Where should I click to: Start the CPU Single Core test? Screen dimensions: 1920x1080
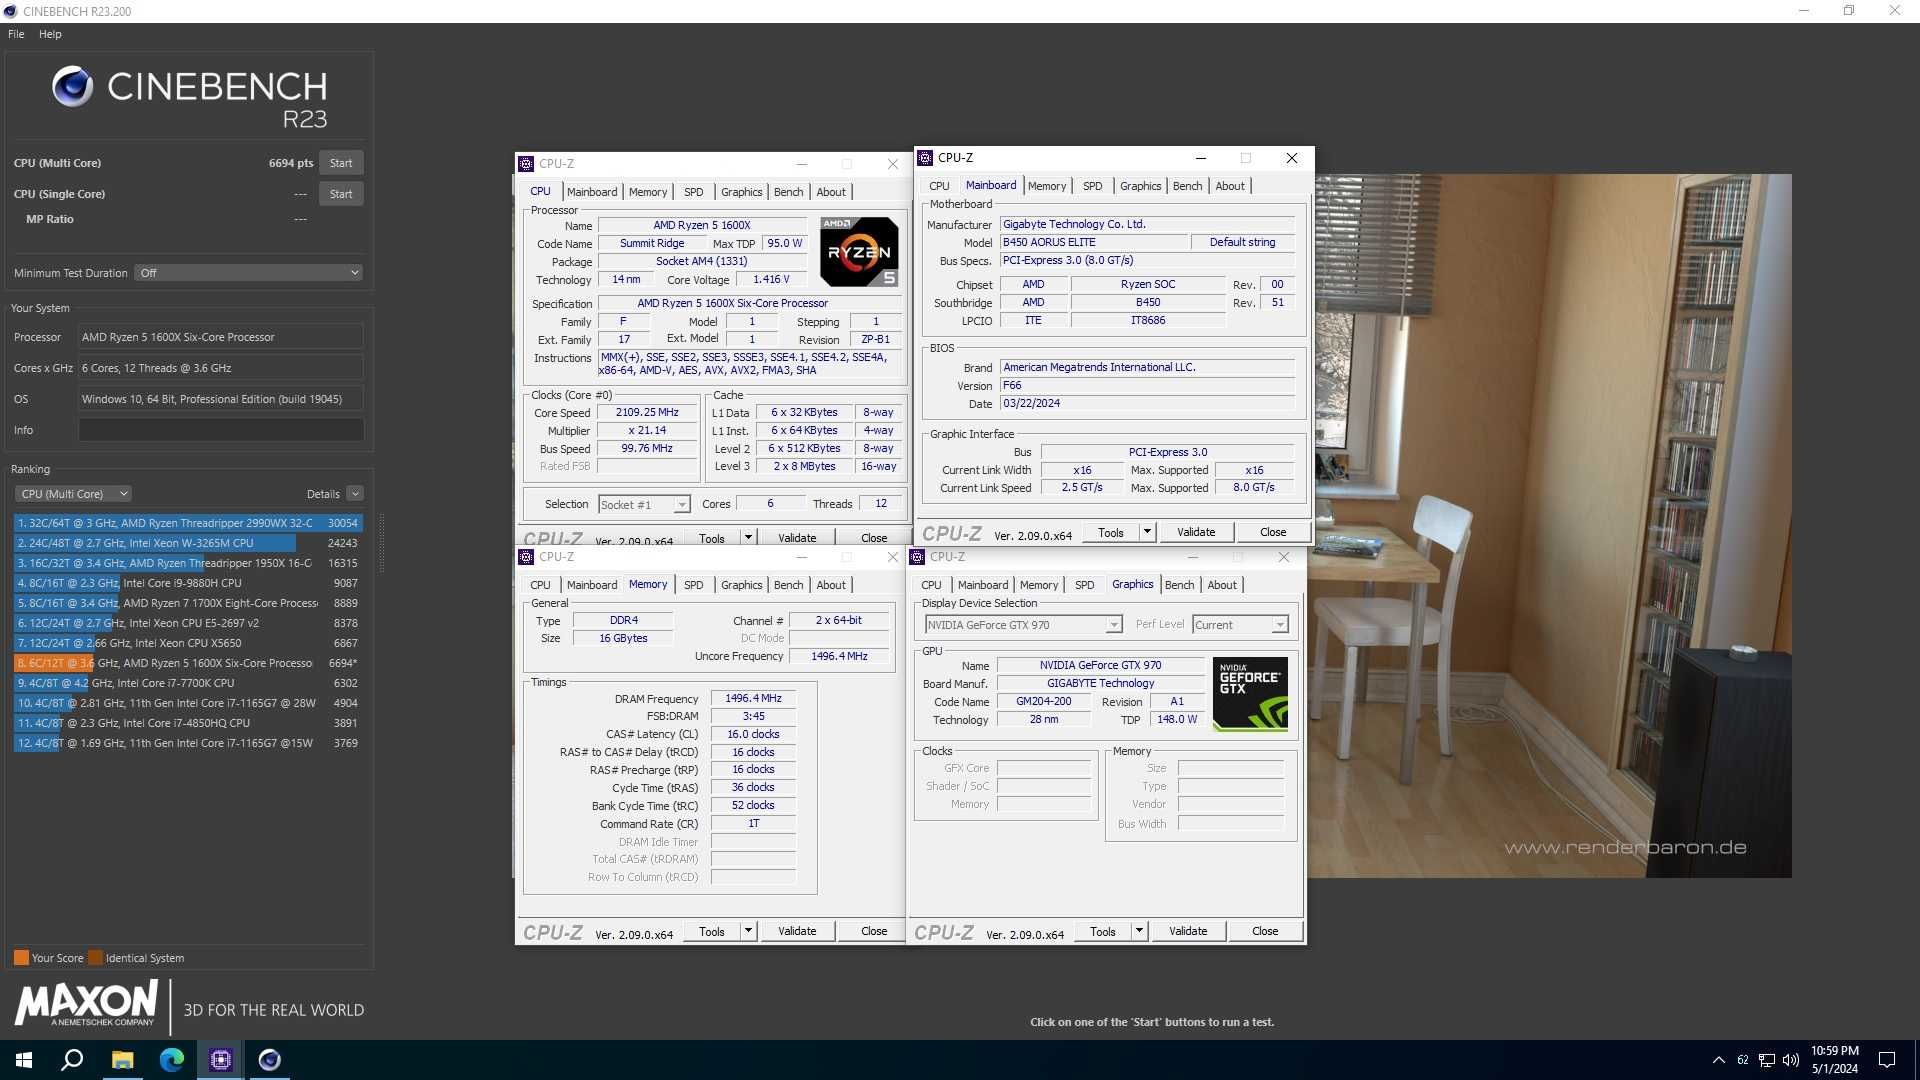click(341, 194)
